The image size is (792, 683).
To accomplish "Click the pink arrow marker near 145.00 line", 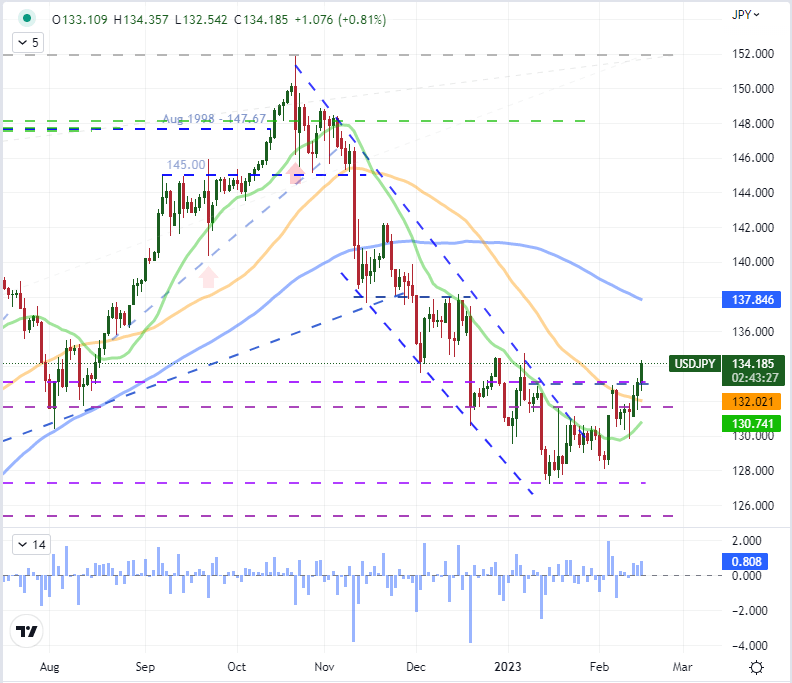I will pos(295,173).
